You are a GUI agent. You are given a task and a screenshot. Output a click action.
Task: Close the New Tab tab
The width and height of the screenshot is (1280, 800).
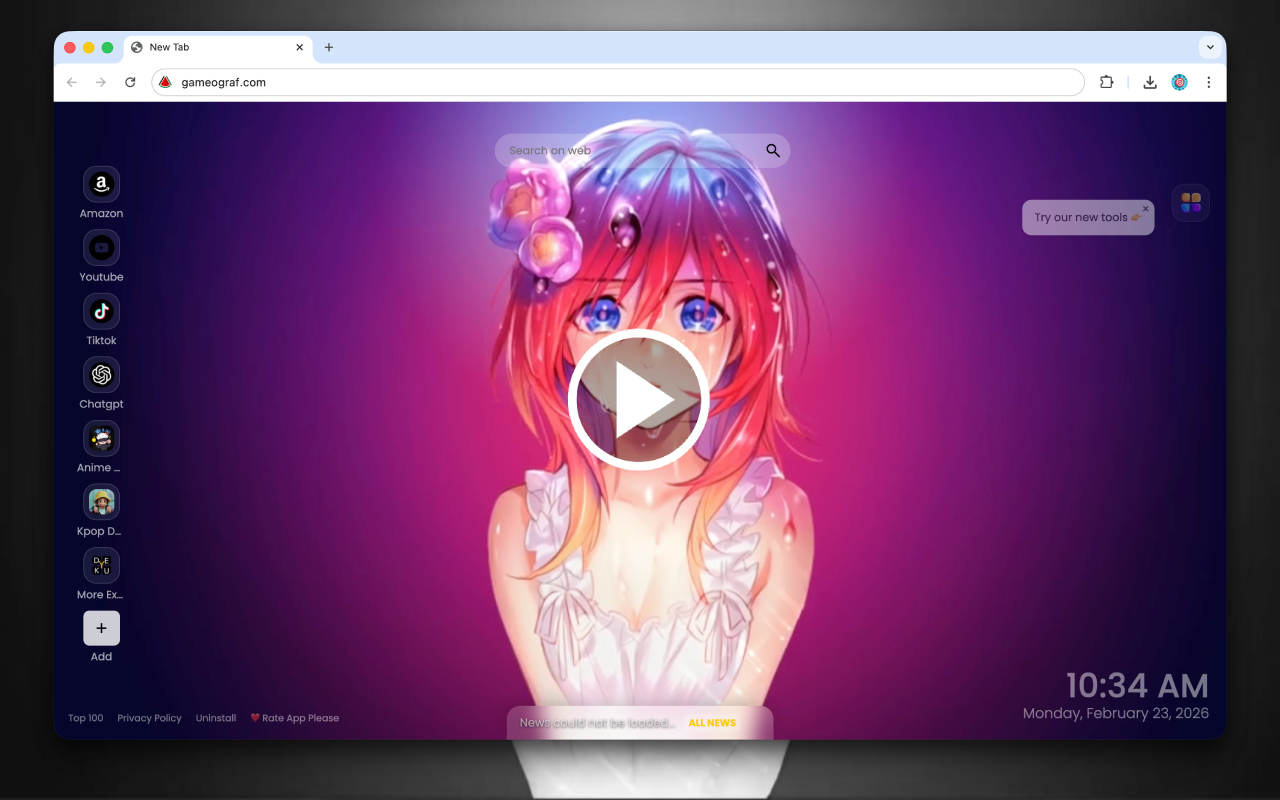point(299,47)
